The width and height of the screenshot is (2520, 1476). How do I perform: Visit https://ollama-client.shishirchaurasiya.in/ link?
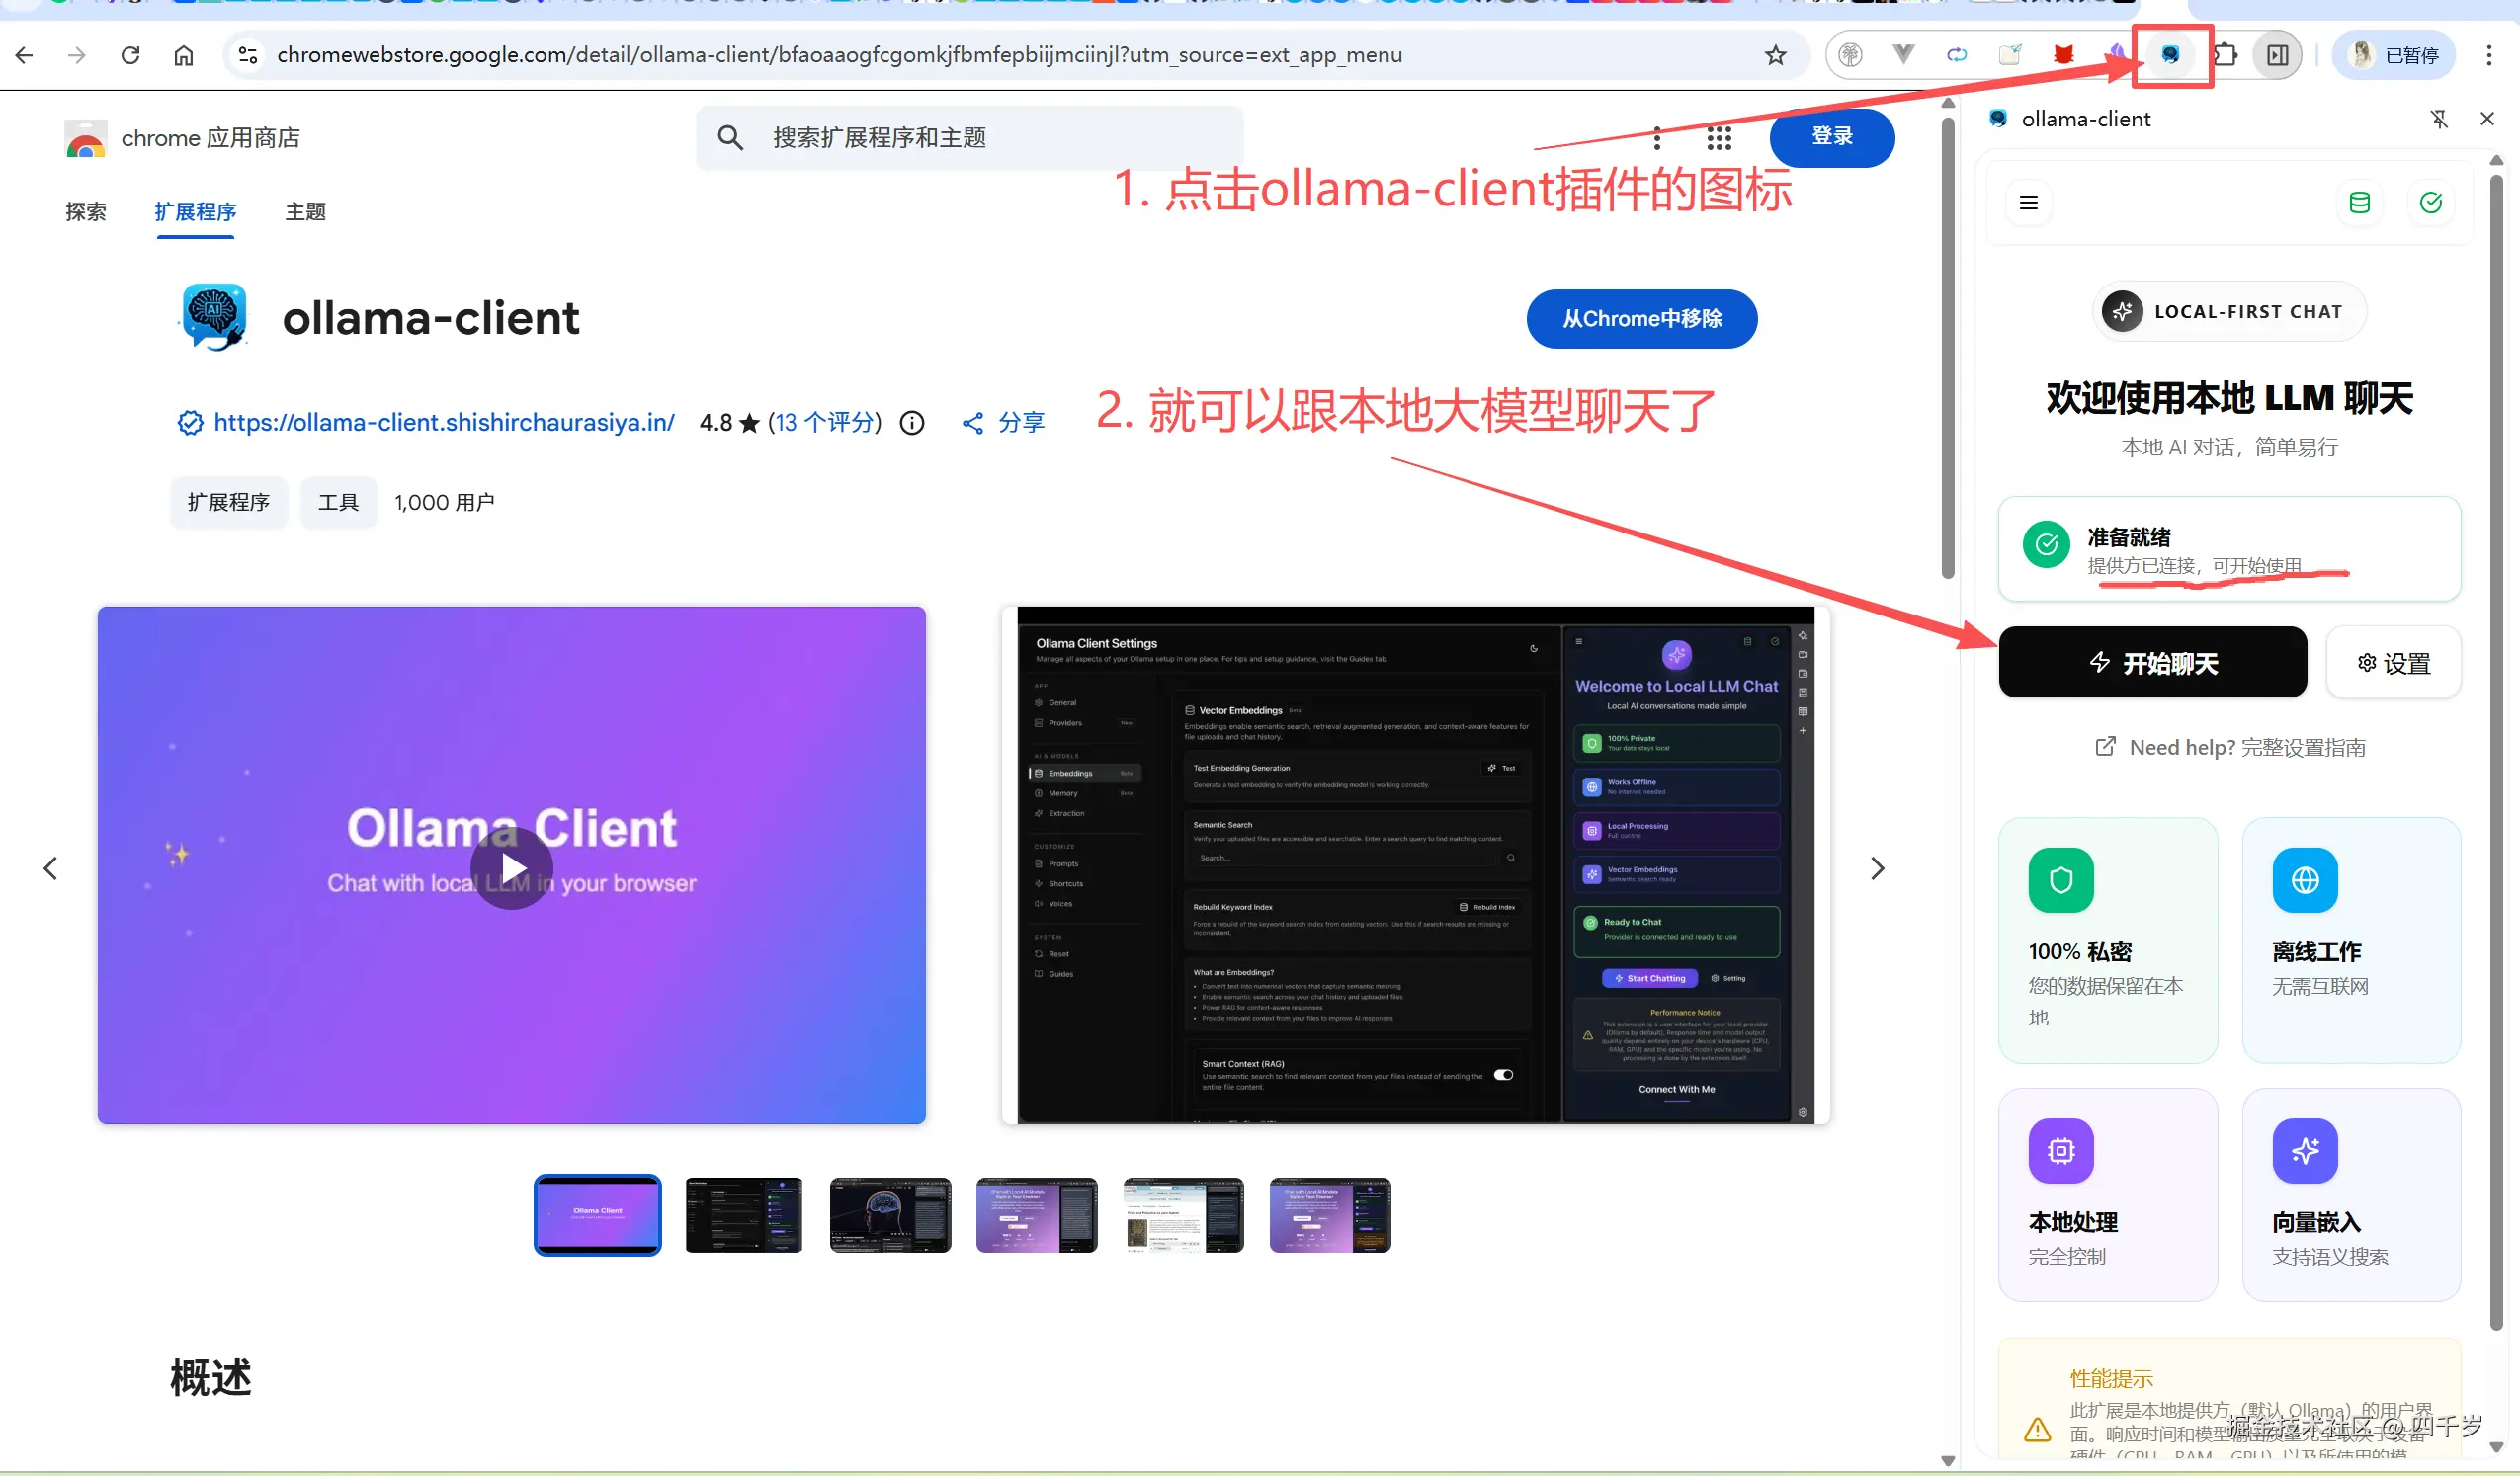(x=444, y=422)
